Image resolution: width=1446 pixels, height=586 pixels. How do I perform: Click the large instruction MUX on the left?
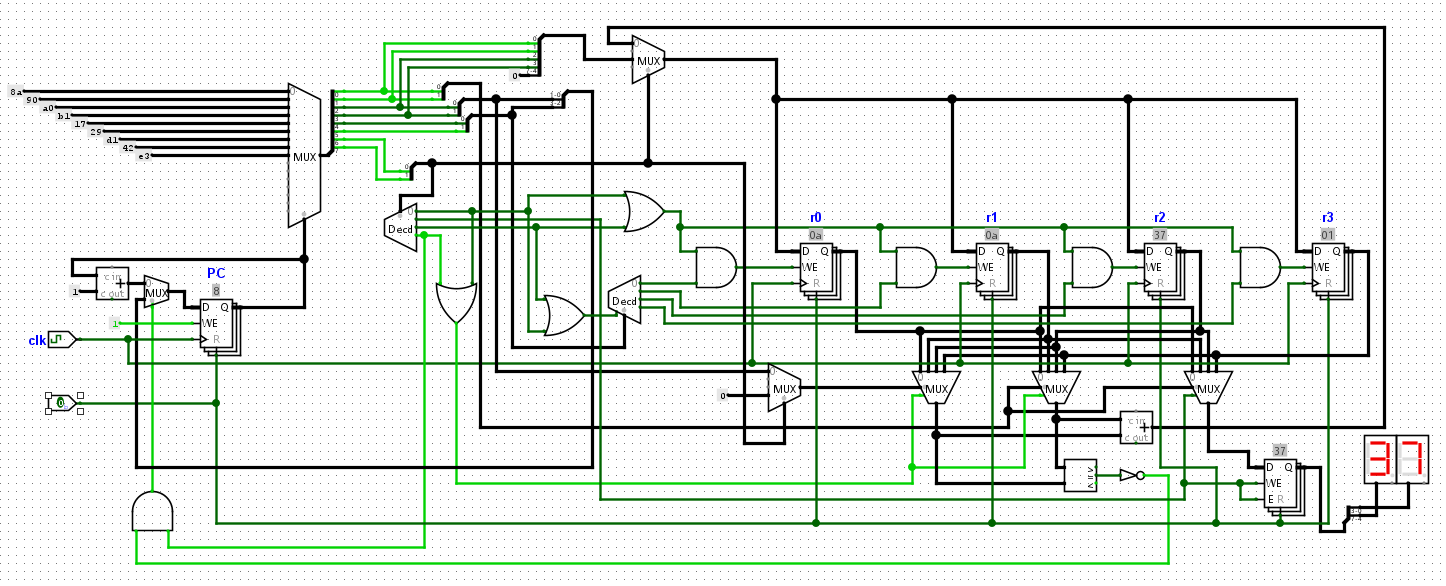click(x=304, y=154)
